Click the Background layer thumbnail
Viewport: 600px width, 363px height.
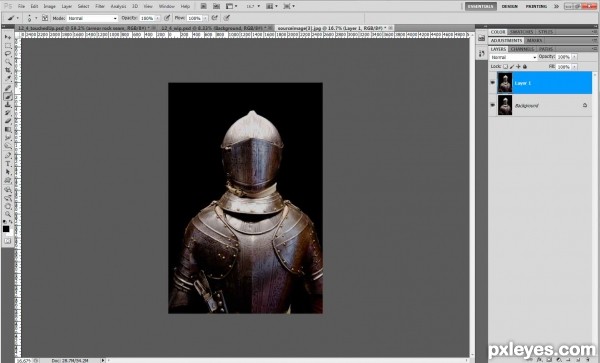pos(505,105)
